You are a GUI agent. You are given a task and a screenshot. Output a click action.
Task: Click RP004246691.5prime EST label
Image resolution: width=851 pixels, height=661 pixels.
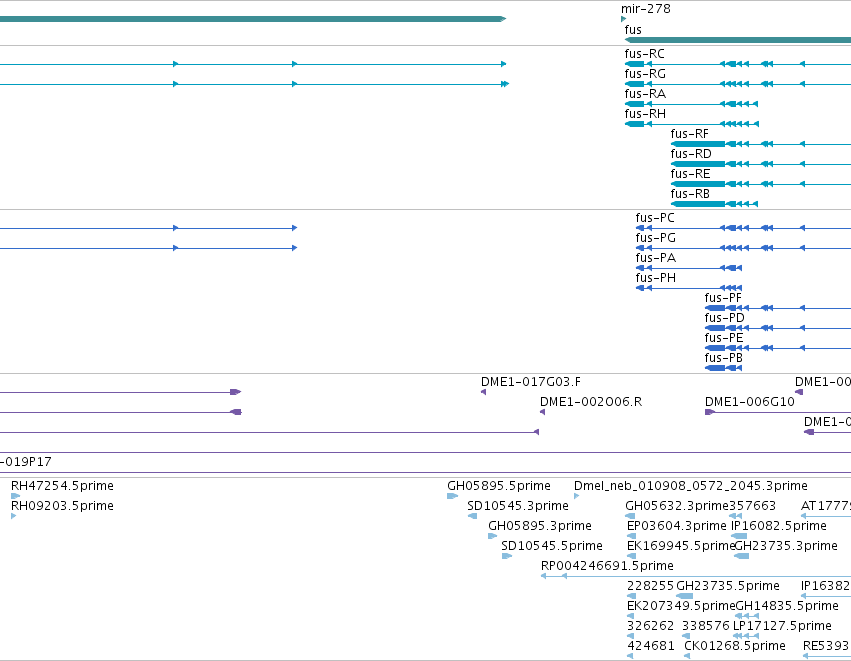(607, 566)
